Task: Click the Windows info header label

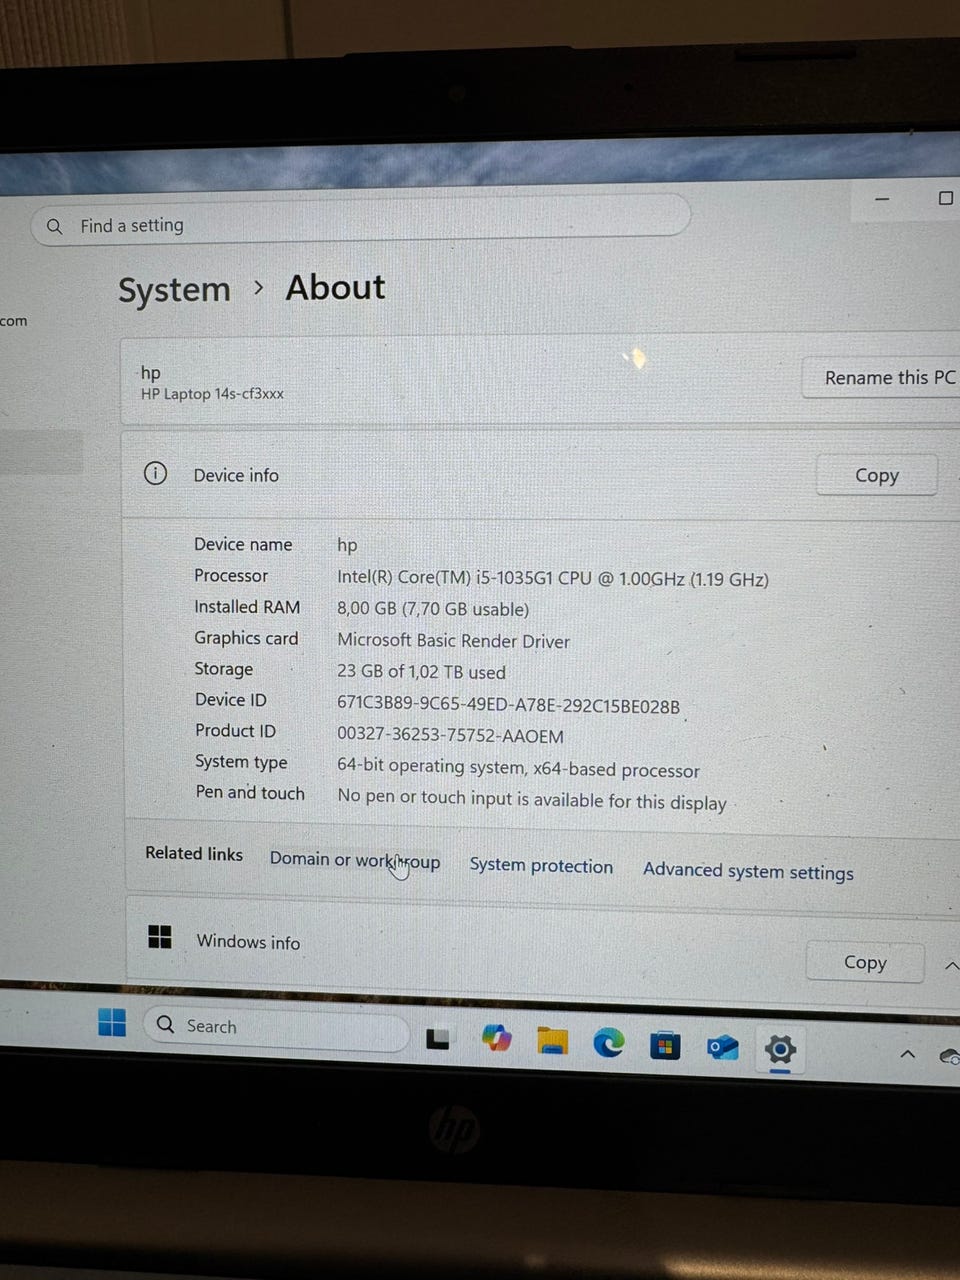Action: 248,942
